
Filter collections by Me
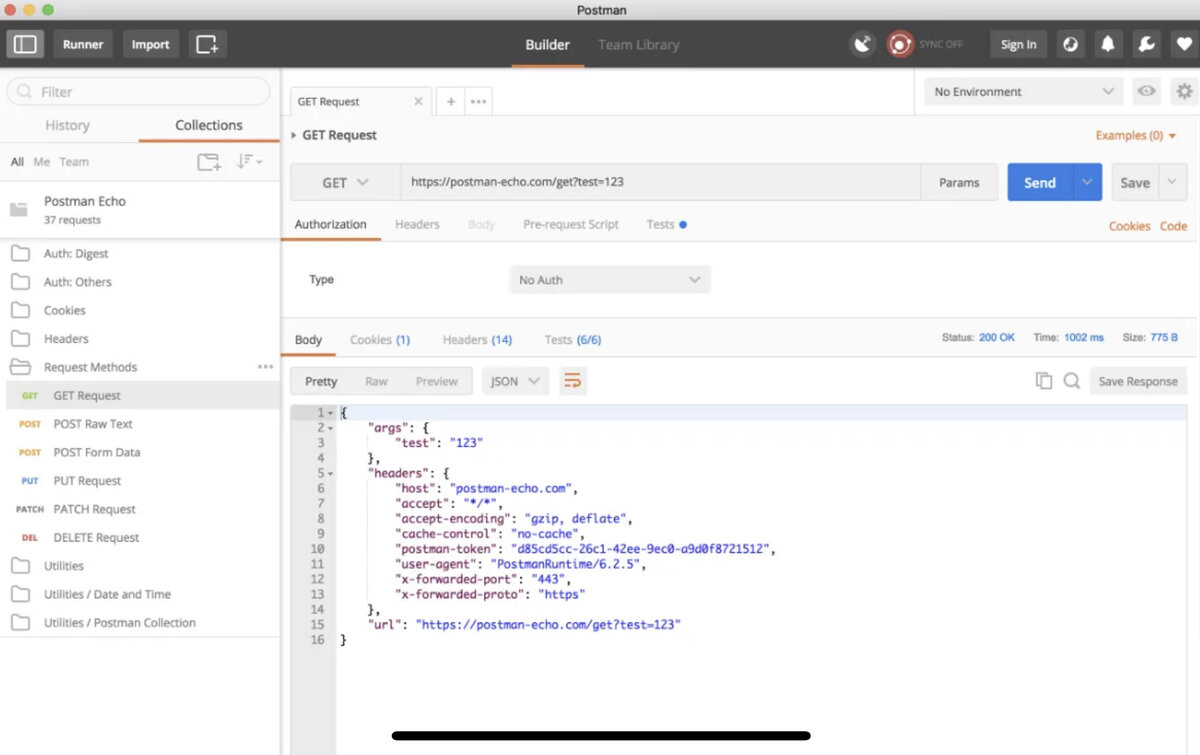(x=41, y=161)
